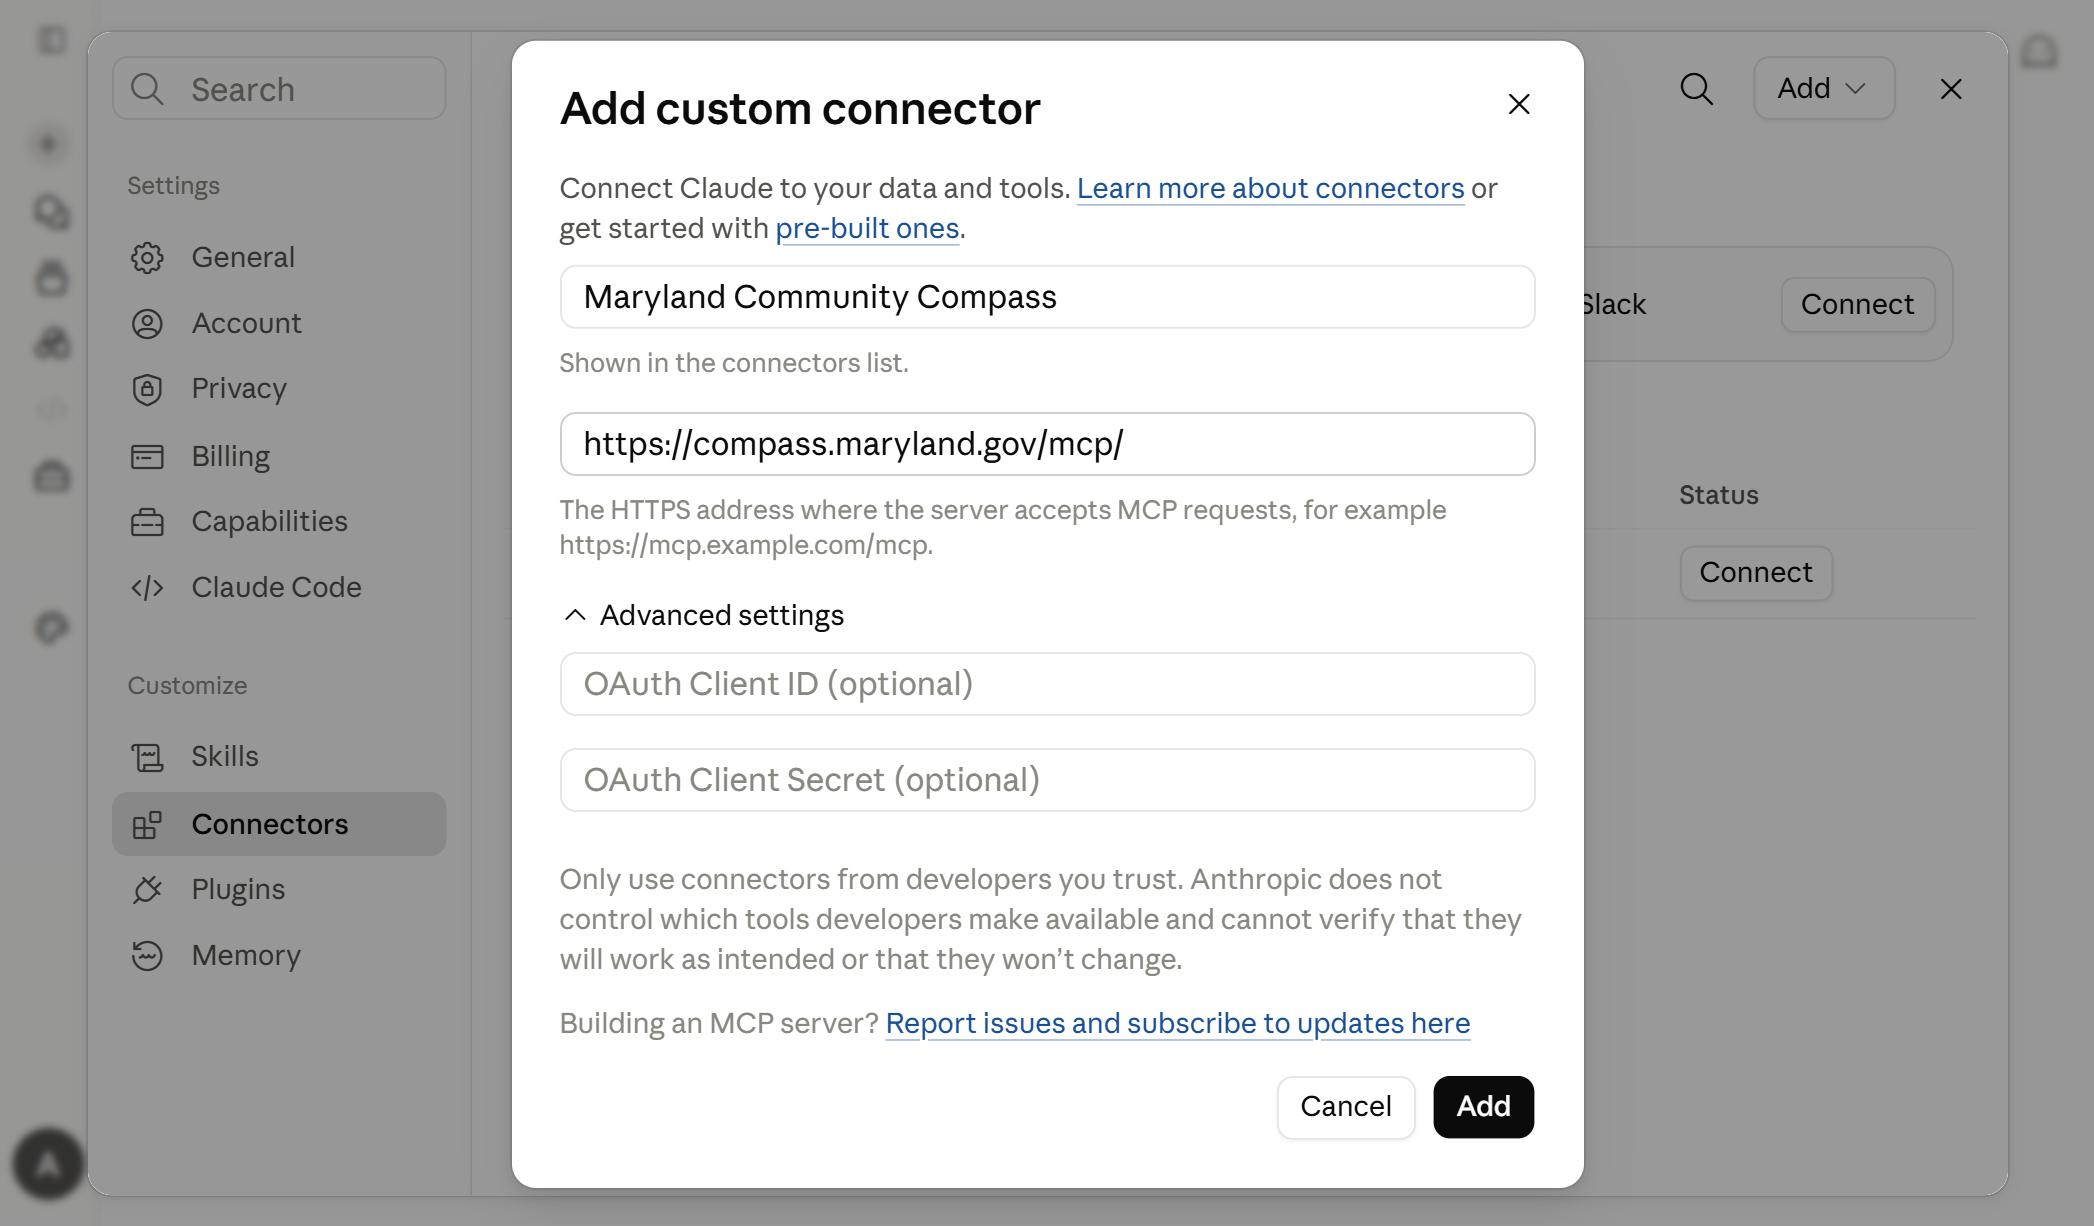Click the compass.maryland.gov URL field
The image size is (2094, 1226).
coord(1047,444)
